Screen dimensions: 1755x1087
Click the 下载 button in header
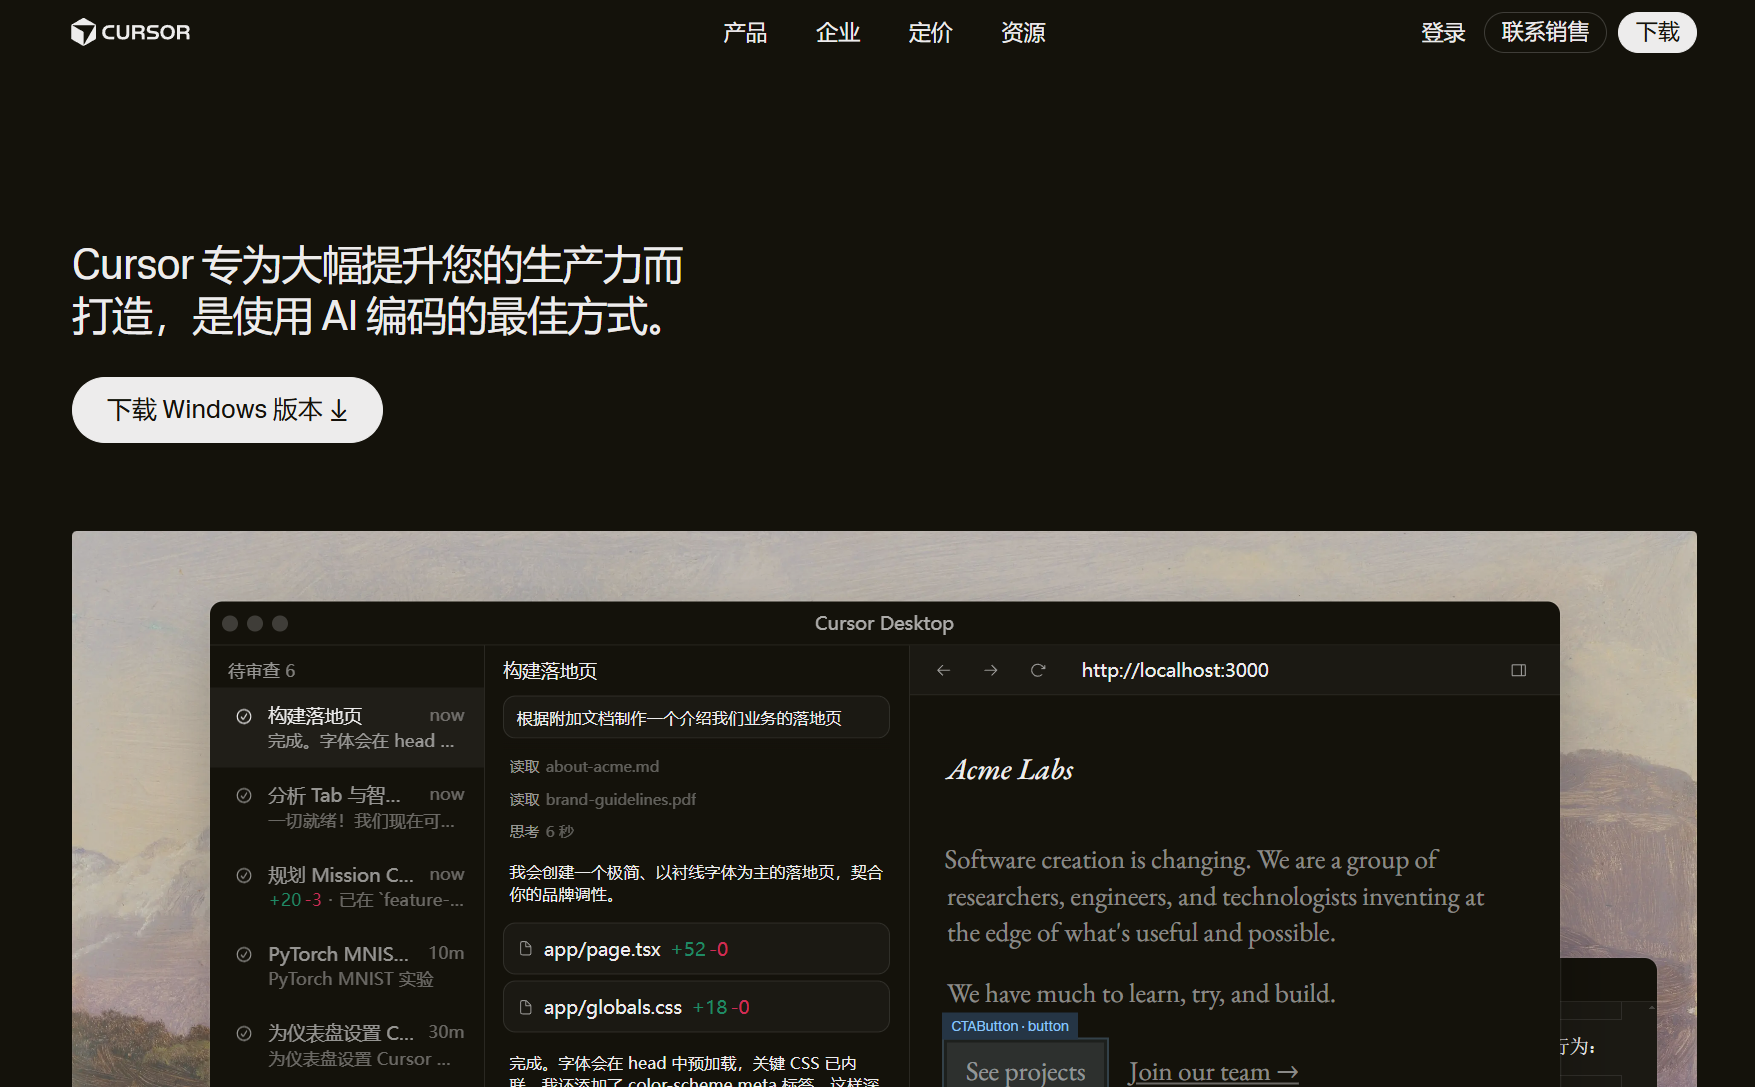pyautogui.click(x=1657, y=32)
